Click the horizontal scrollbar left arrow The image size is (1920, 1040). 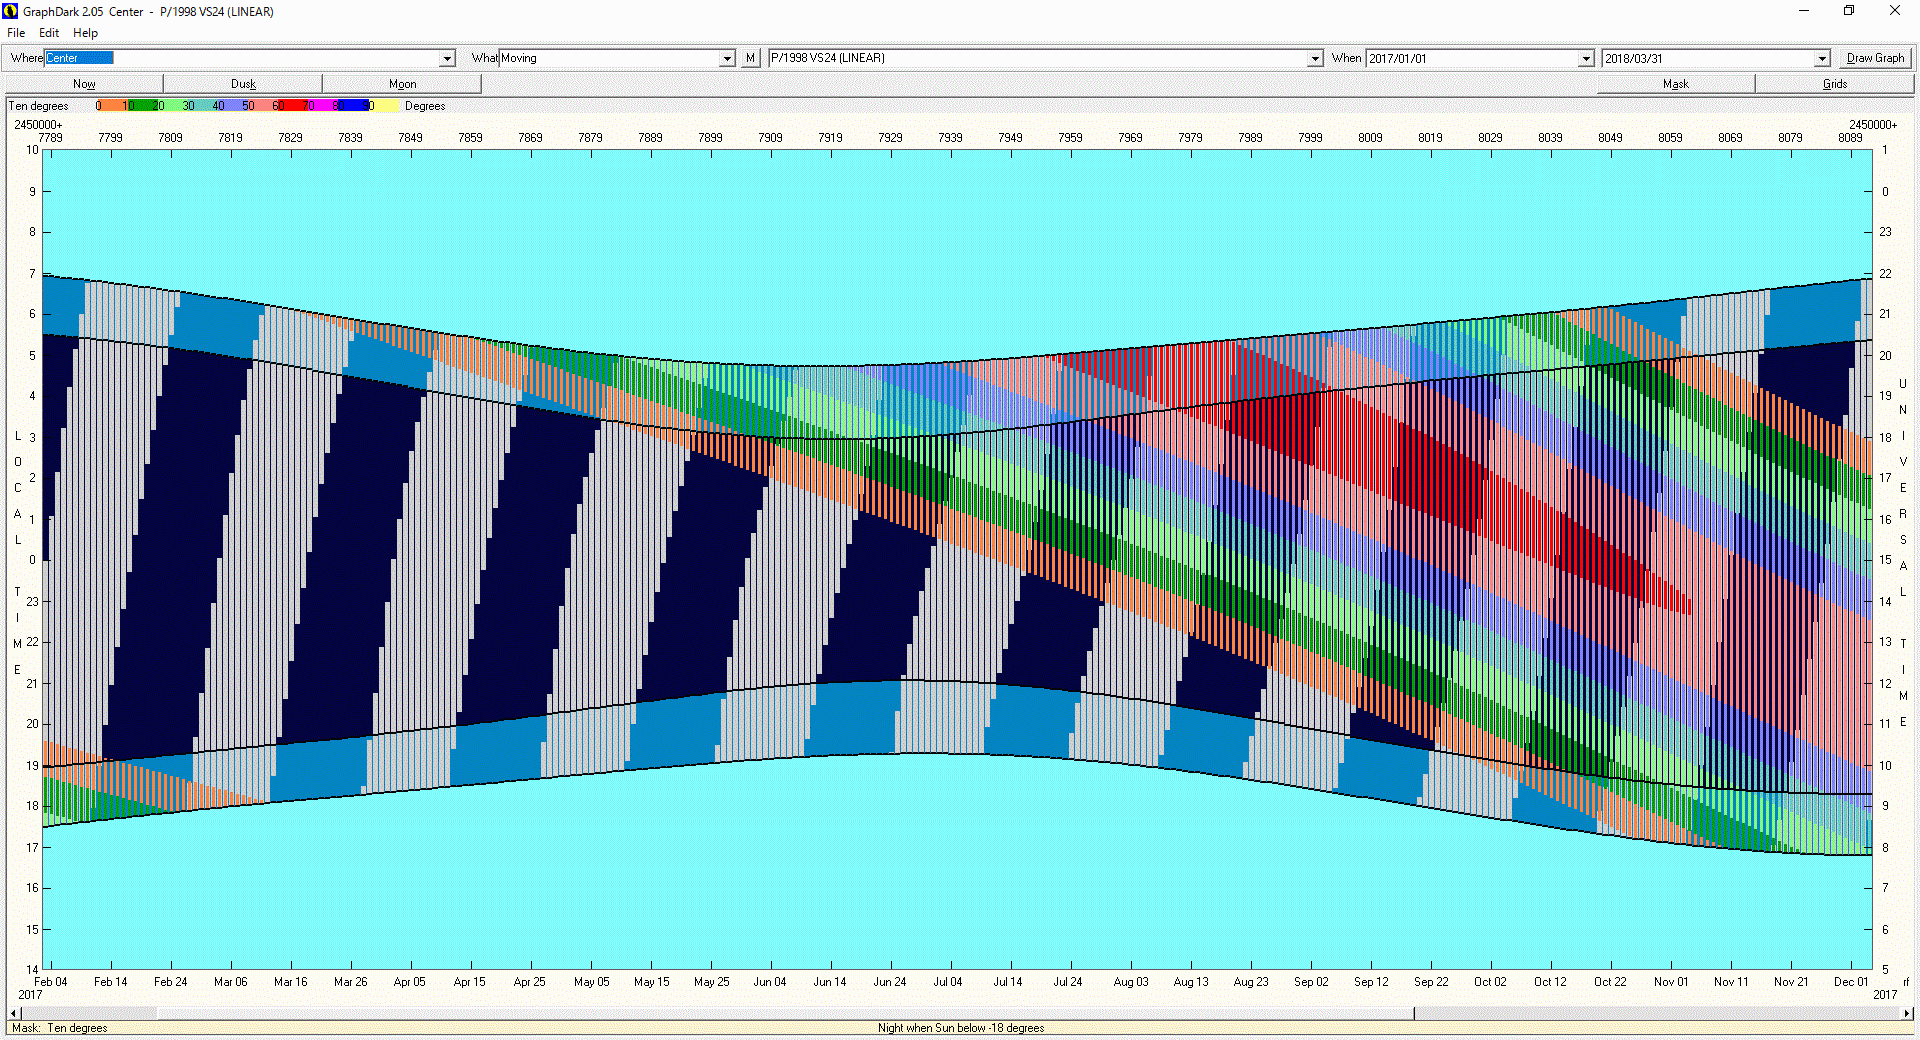click(14, 1013)
